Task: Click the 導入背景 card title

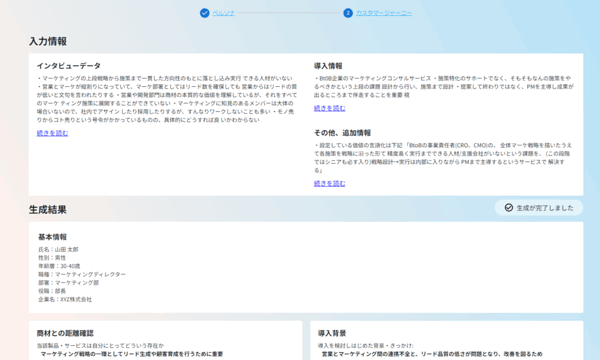Action: pos(332,333)
